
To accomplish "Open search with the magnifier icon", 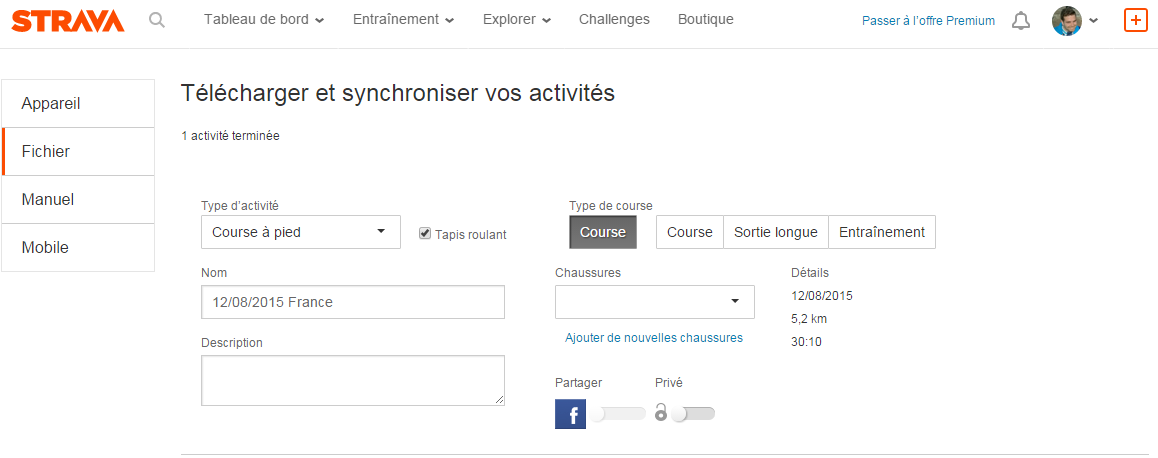I will click(x=157, y=20).
